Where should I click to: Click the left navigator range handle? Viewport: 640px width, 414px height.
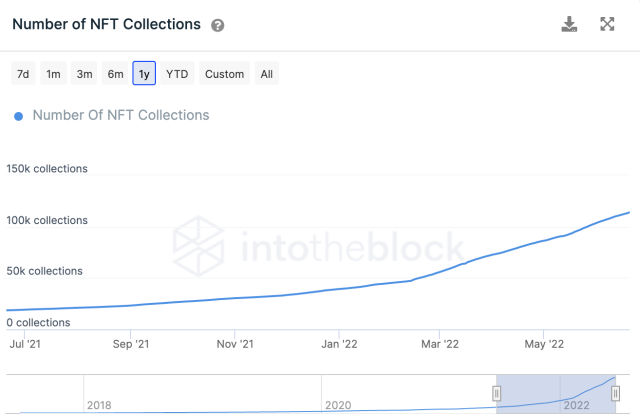(496, 393)
